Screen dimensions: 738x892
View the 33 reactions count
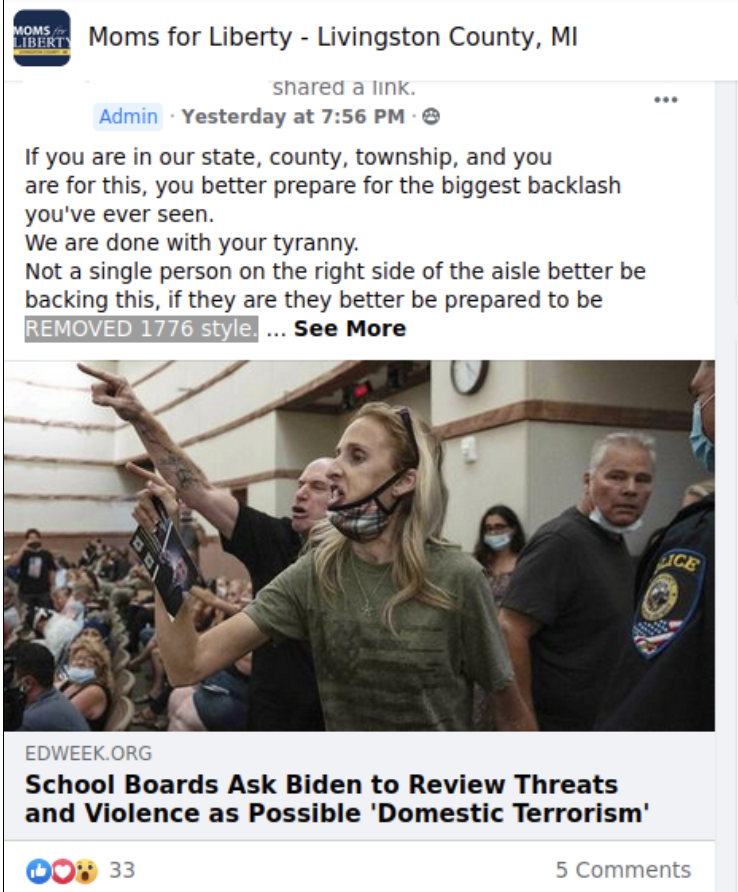pyautogui.click(x=122, y=870)
